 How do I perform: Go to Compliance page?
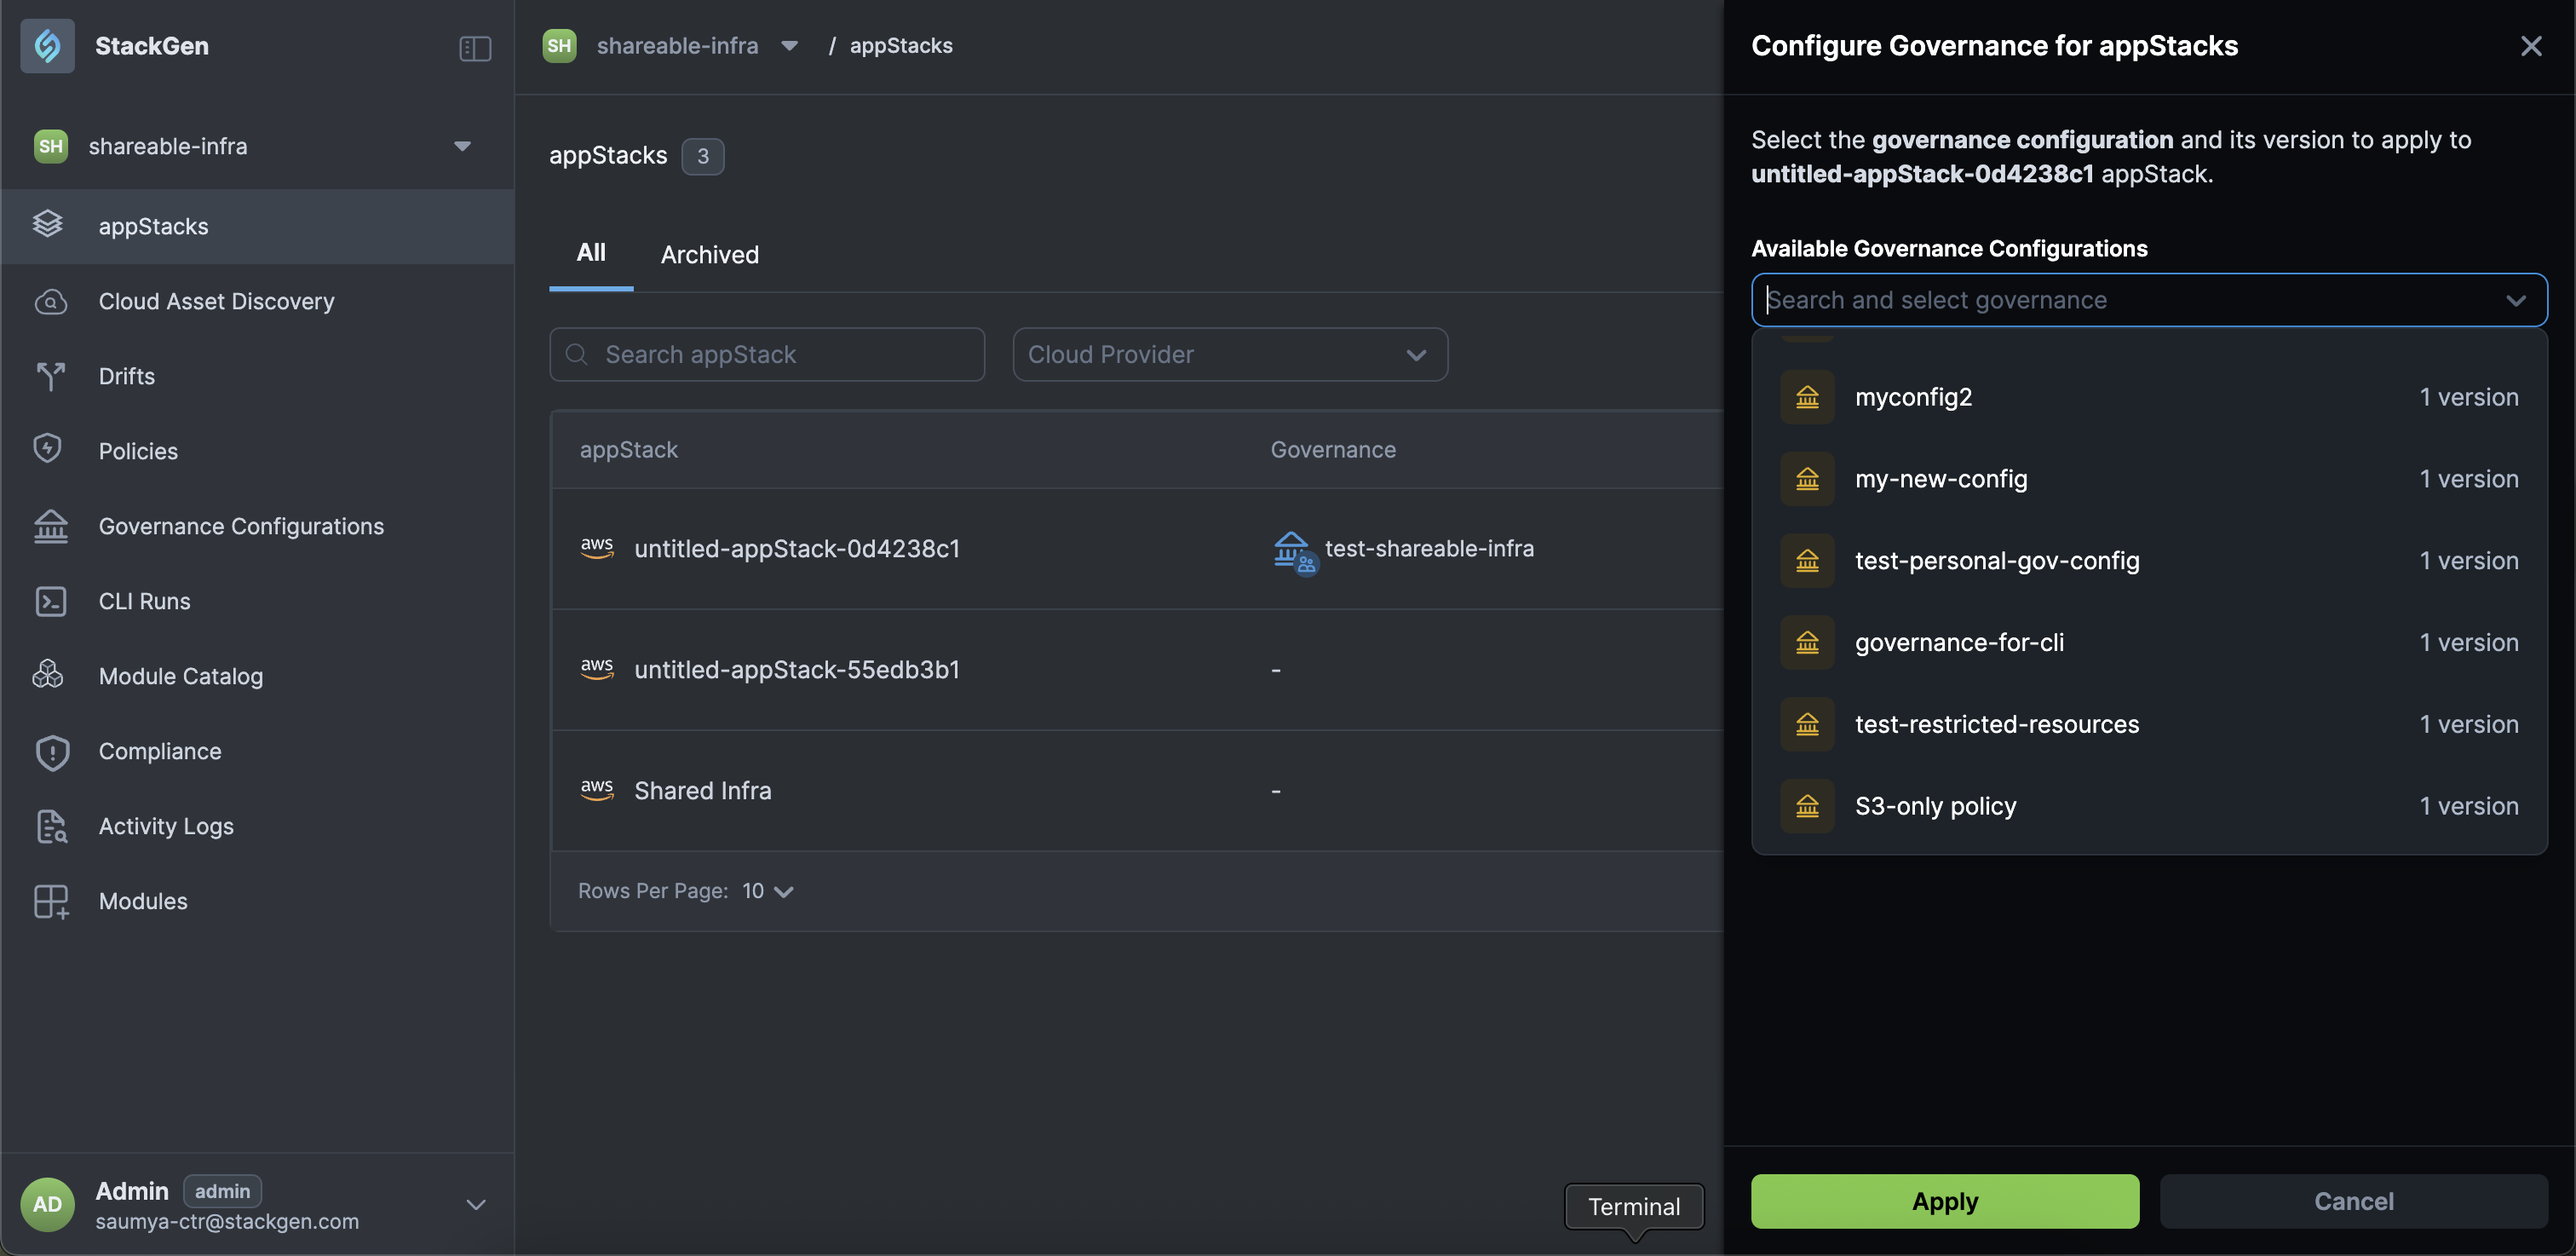[x=258, y=751]
